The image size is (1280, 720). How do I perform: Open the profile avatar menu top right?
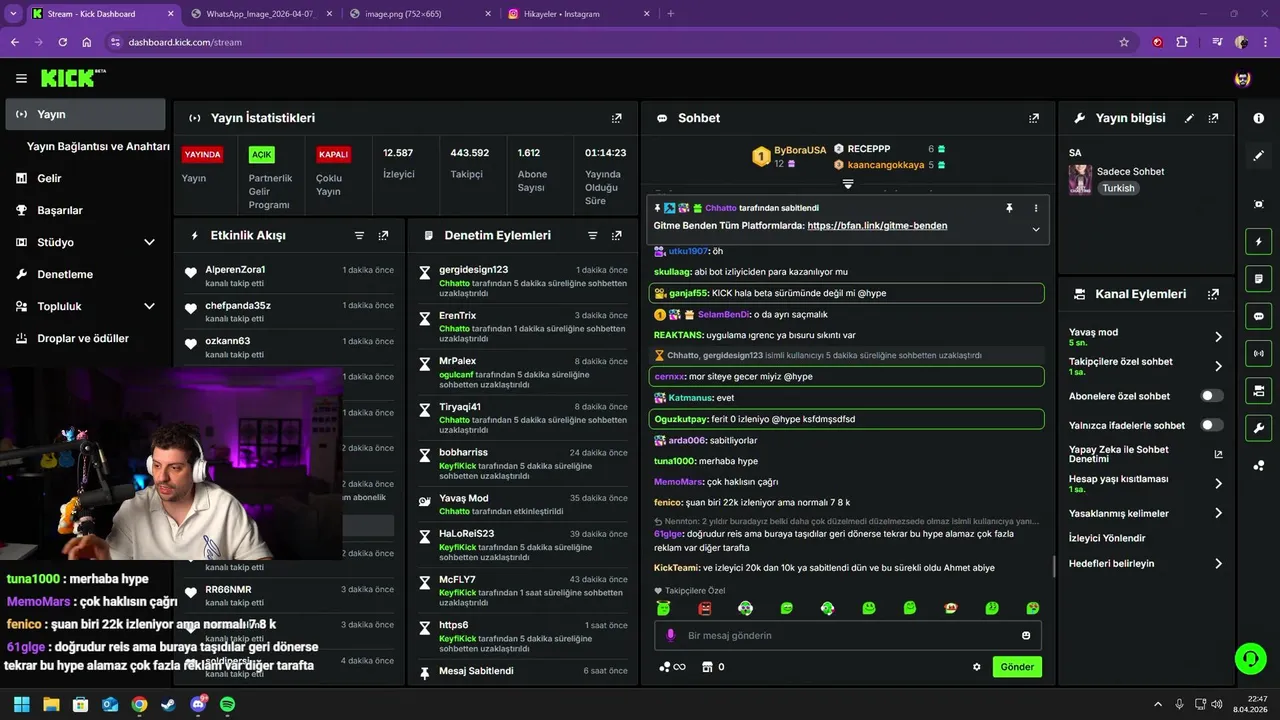coord(1243,78)
